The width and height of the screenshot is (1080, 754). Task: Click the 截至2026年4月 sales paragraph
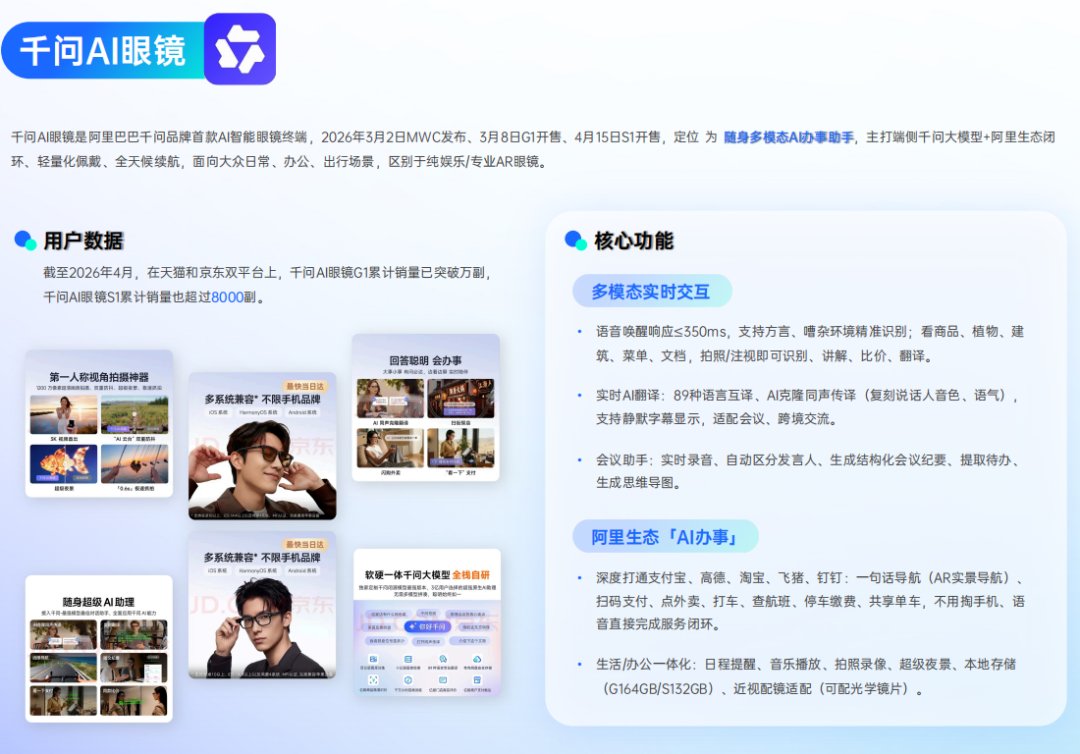coord(268,285)
